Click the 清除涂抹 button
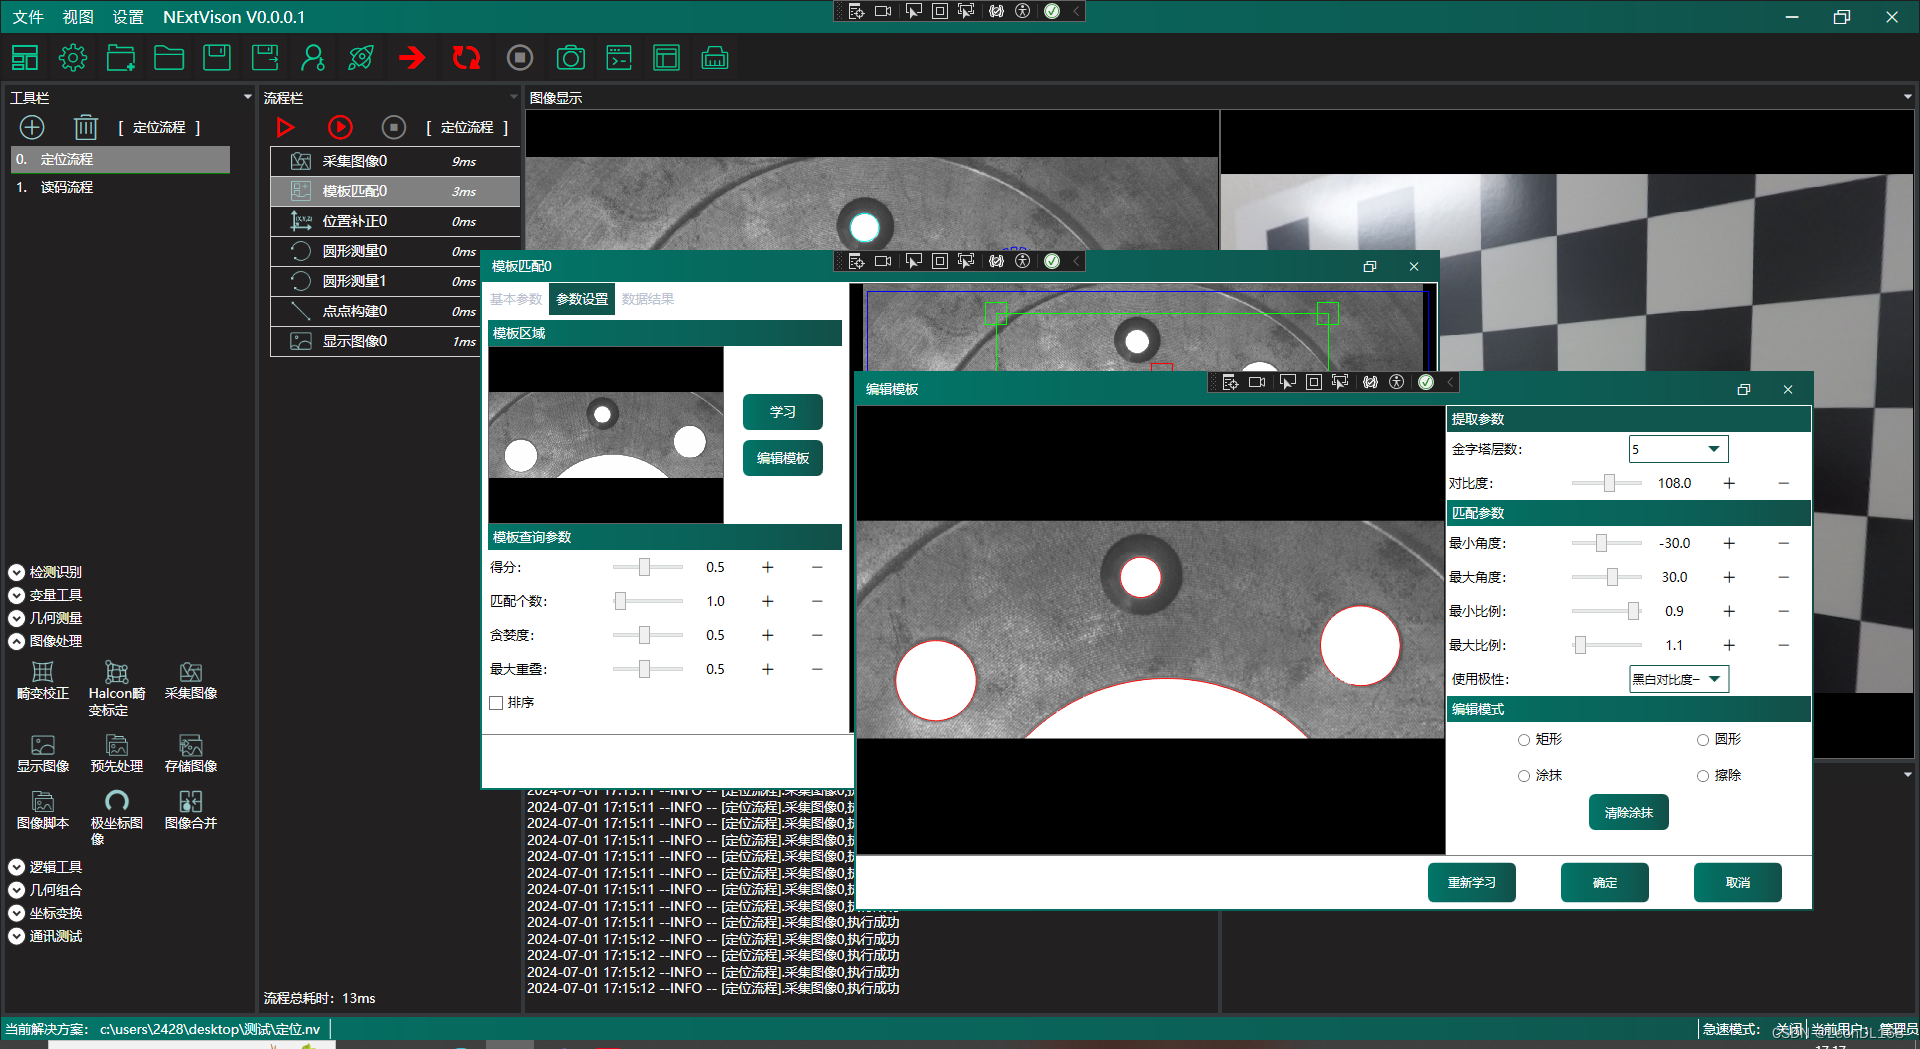Image resolution: width=1920 pixels, height=1049 pixels. [1629, 813]
